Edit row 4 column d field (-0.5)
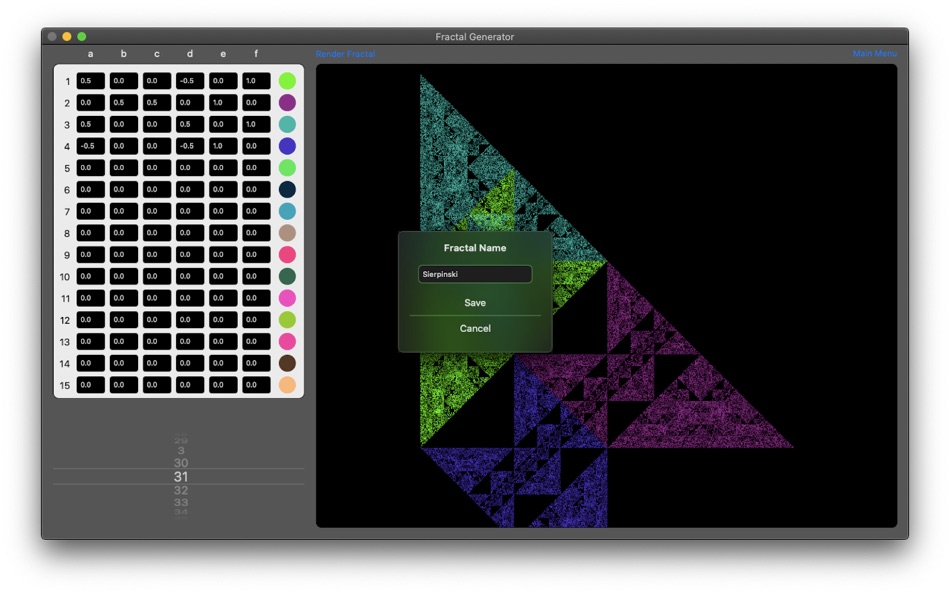Image resolution: width=950 pixels, height=594 pixels. (x=190, y=146)
